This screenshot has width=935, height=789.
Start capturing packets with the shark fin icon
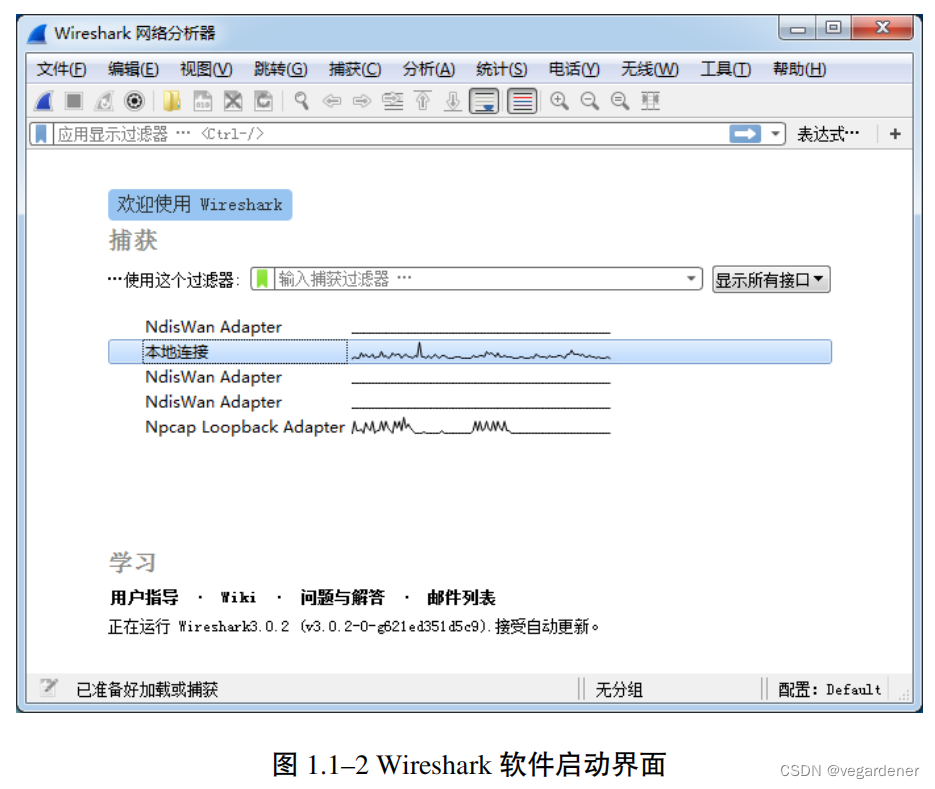point(44,101)
